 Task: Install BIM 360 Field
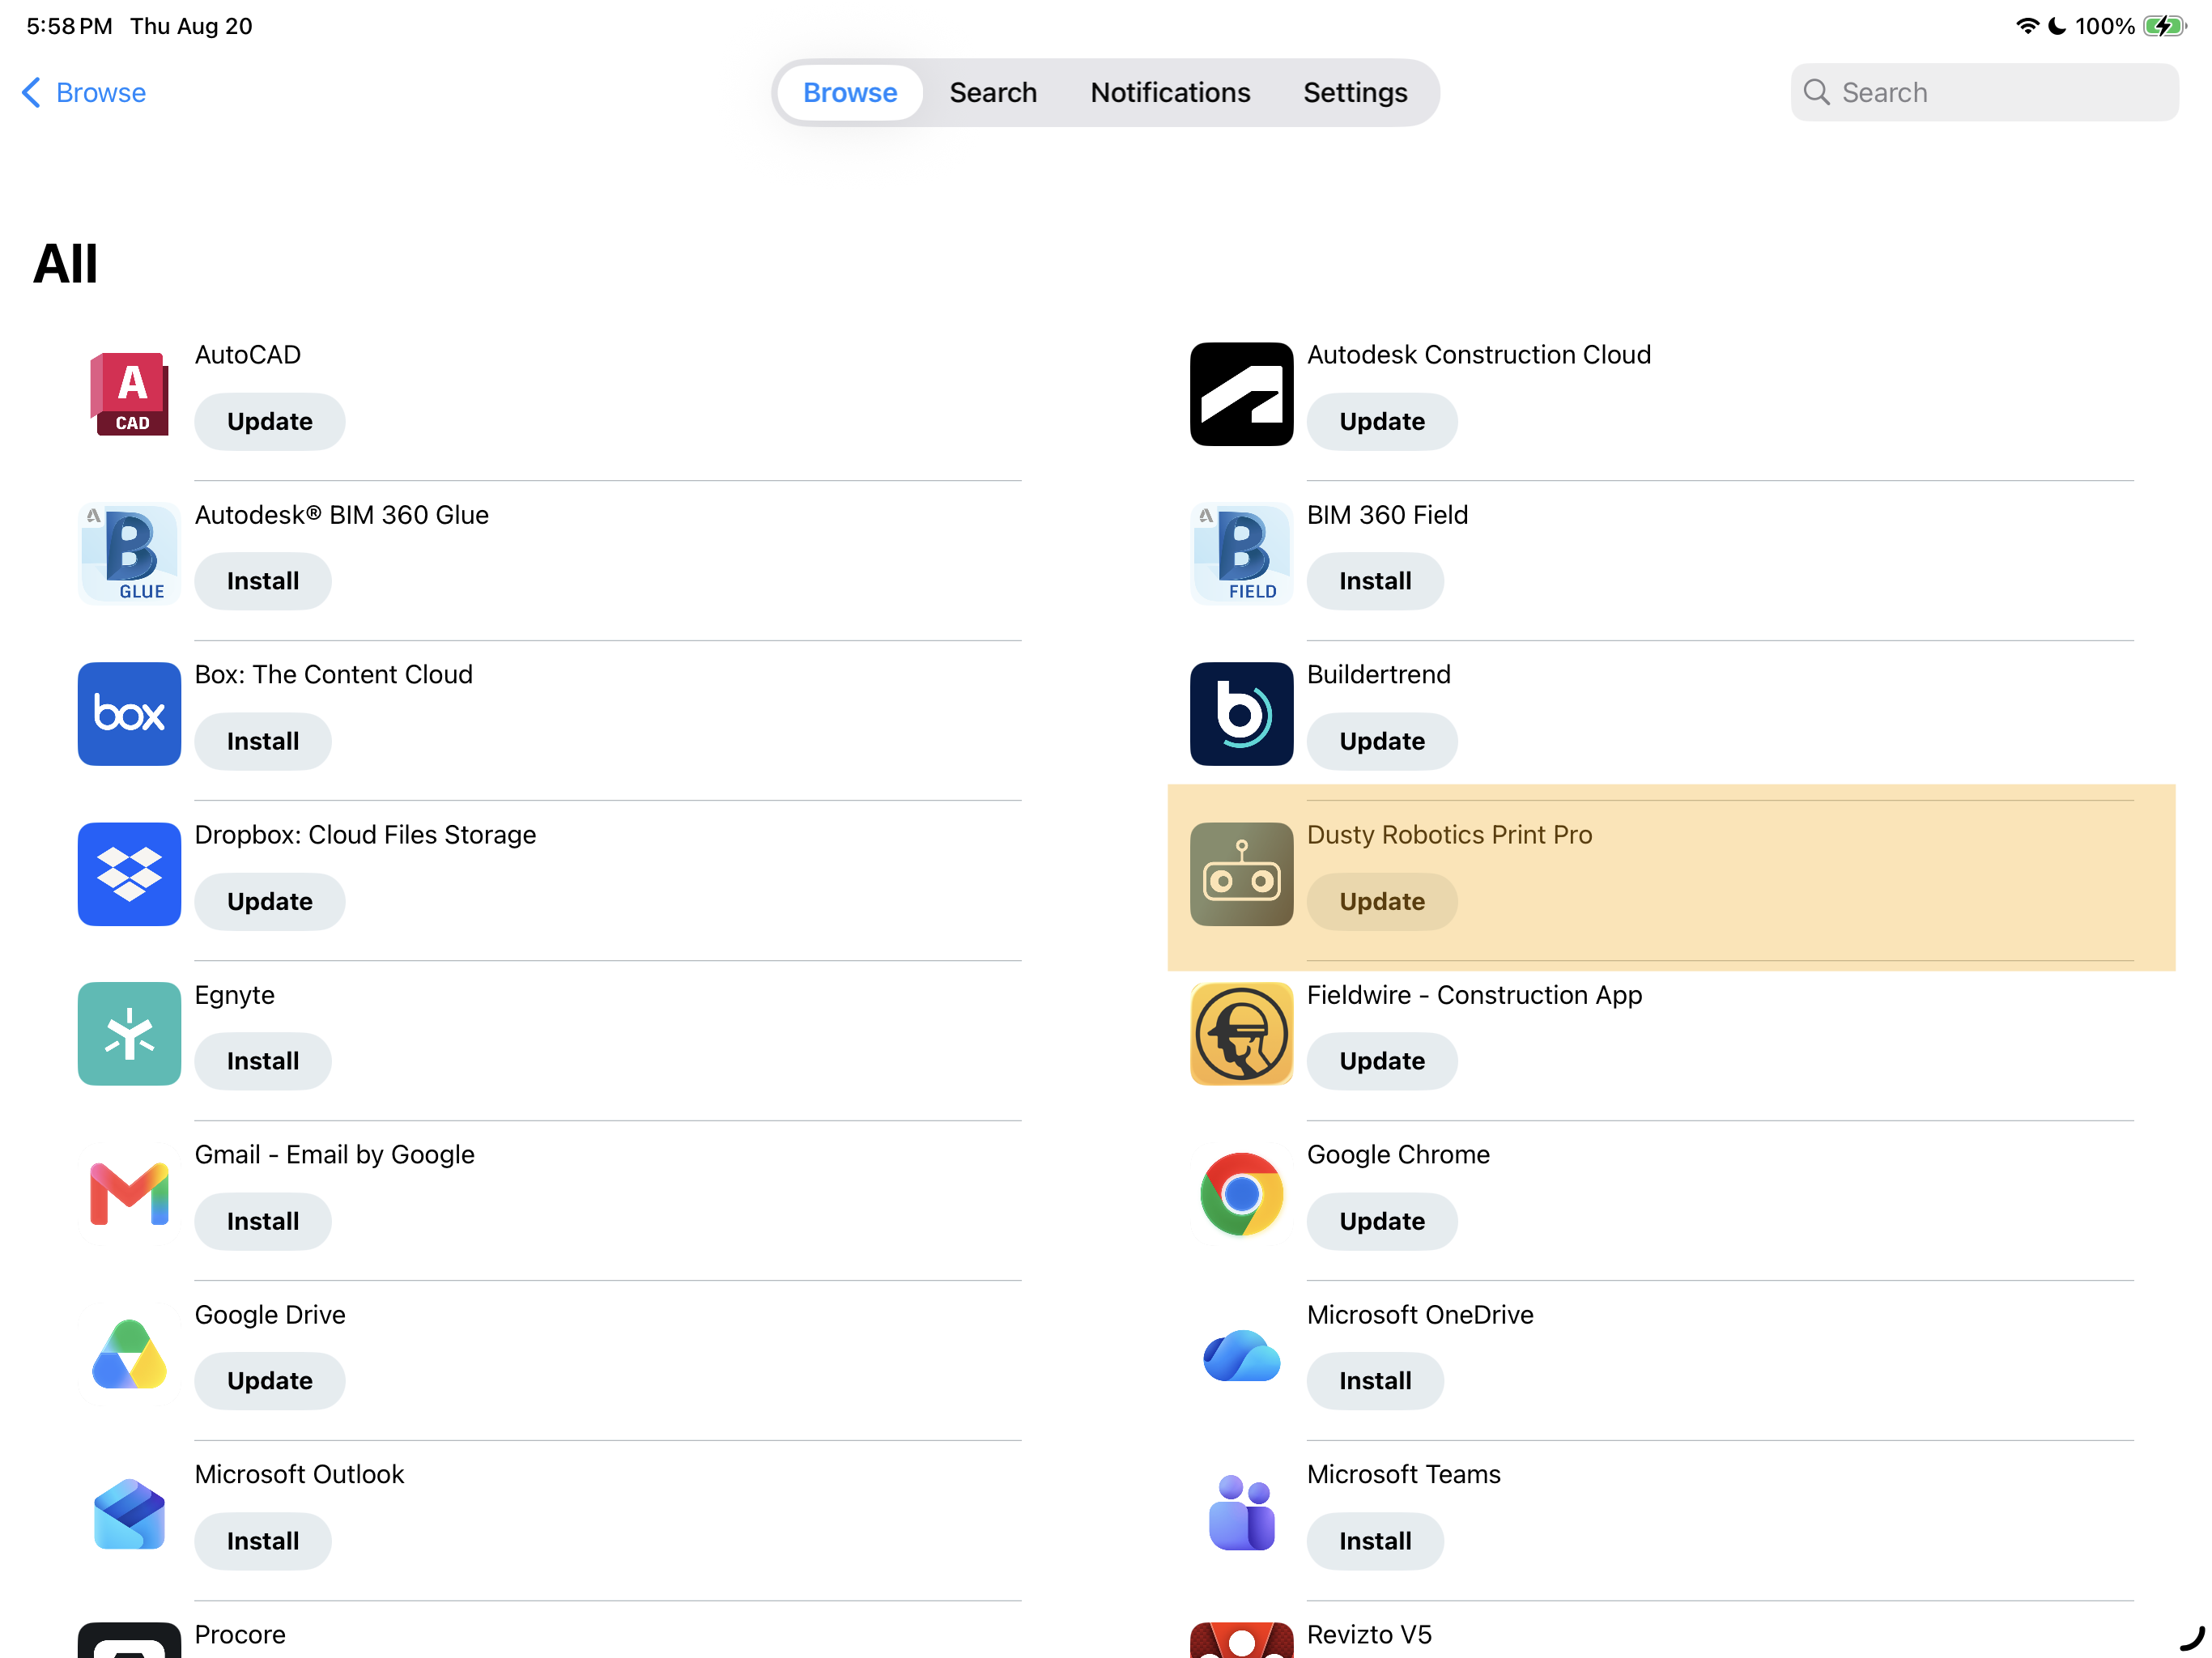pyautogui.click(x=1375, y=581)
